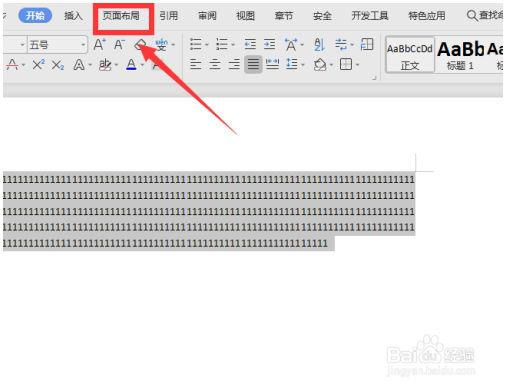Toggle align left button

click(196, 64)
